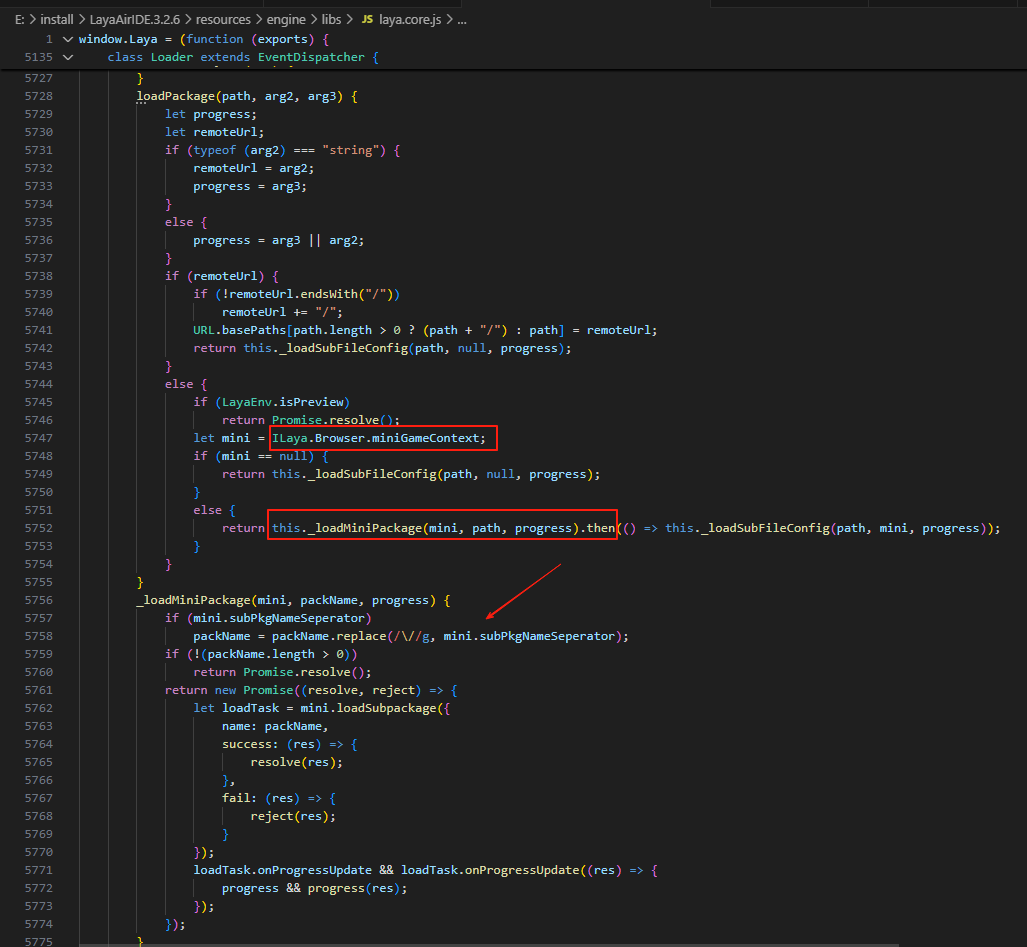
Task: Click 'new Promise' on line 5761
Action: (254, 690)
